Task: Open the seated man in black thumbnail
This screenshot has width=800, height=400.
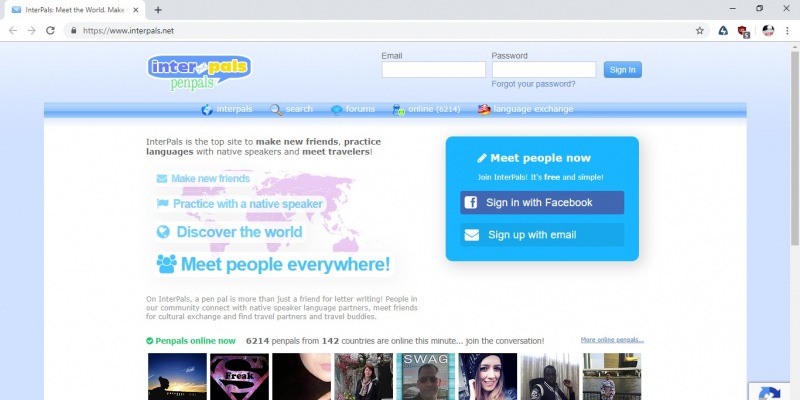Action: tap(550, 377)
